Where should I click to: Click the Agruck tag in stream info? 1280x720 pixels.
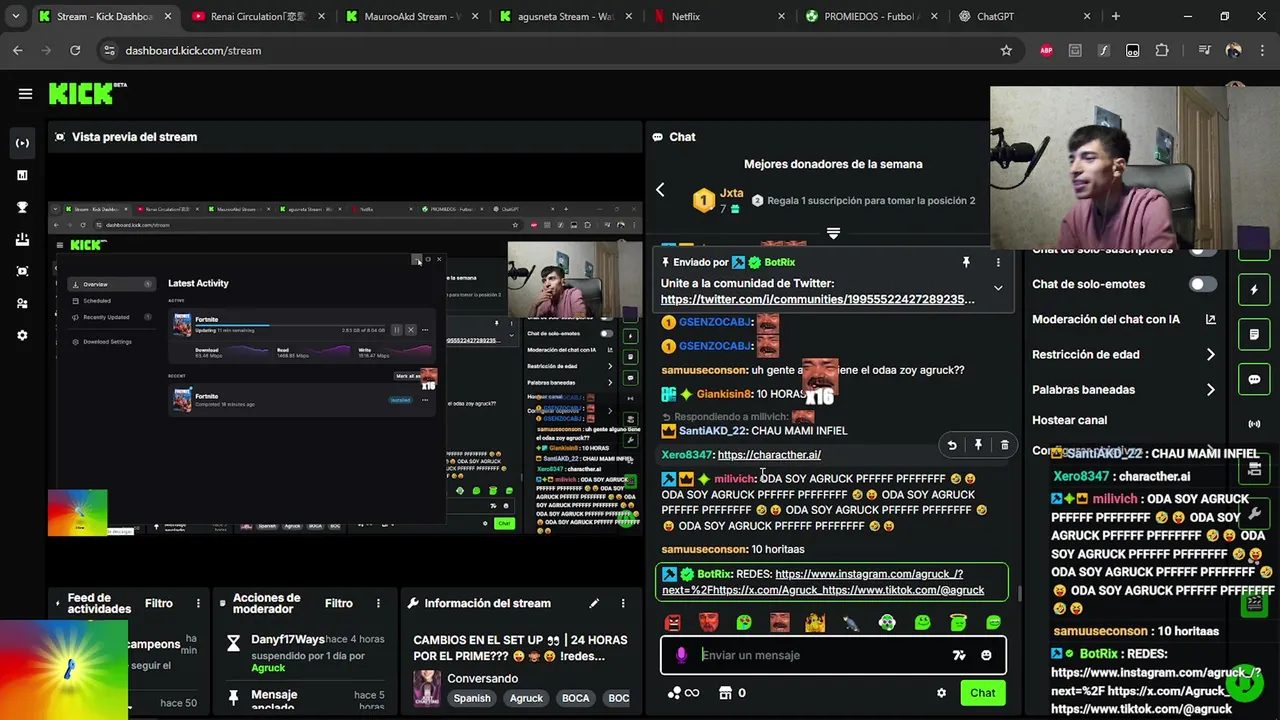pos(526,698)
